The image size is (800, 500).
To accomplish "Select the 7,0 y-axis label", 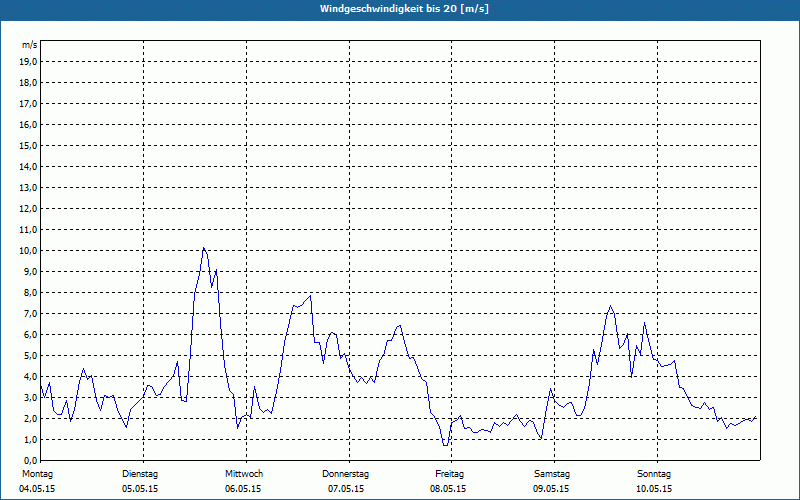I will [x=30, y=314].
